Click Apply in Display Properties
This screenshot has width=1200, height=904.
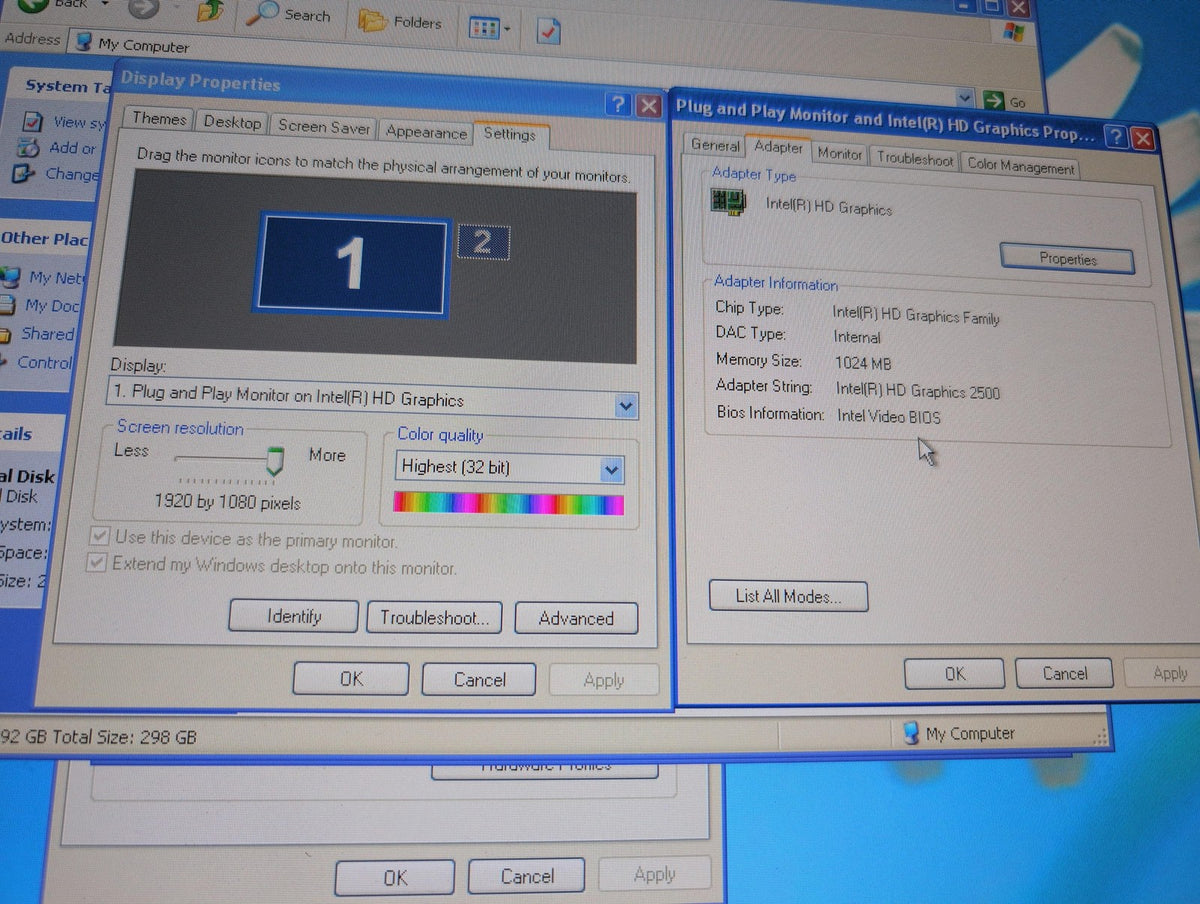604,681
